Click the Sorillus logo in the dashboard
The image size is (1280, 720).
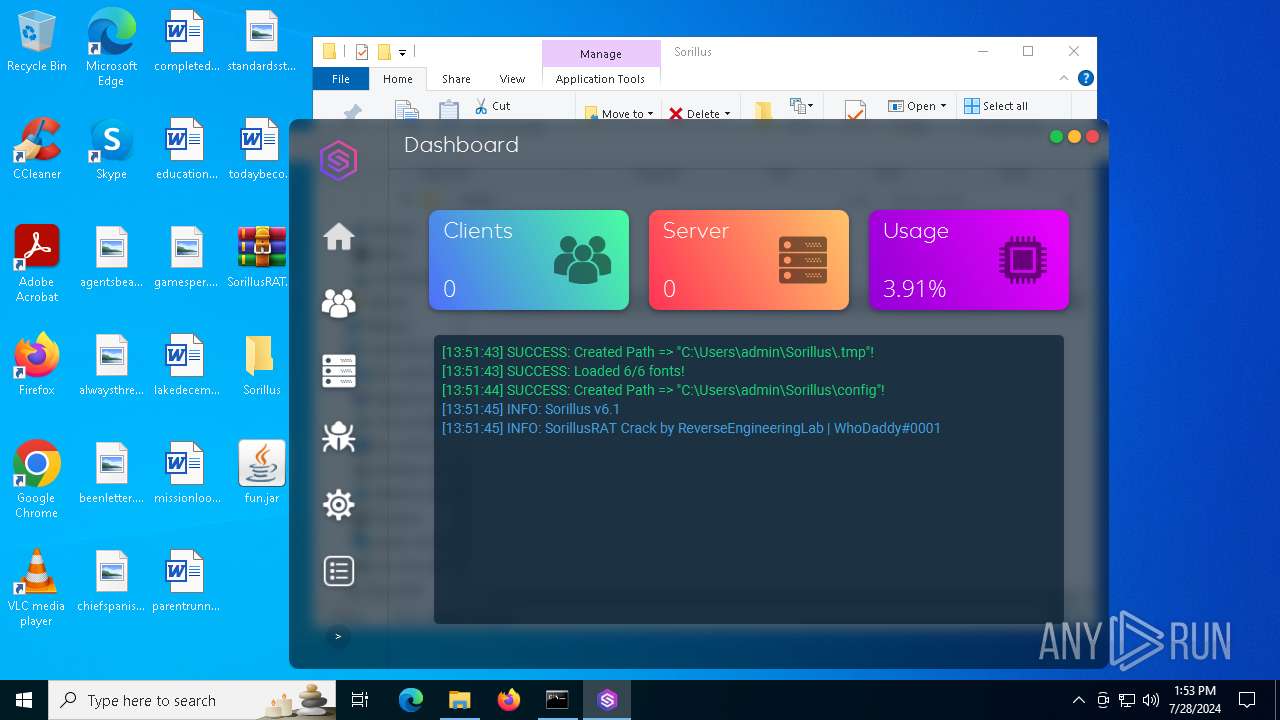tap(339, 160)
